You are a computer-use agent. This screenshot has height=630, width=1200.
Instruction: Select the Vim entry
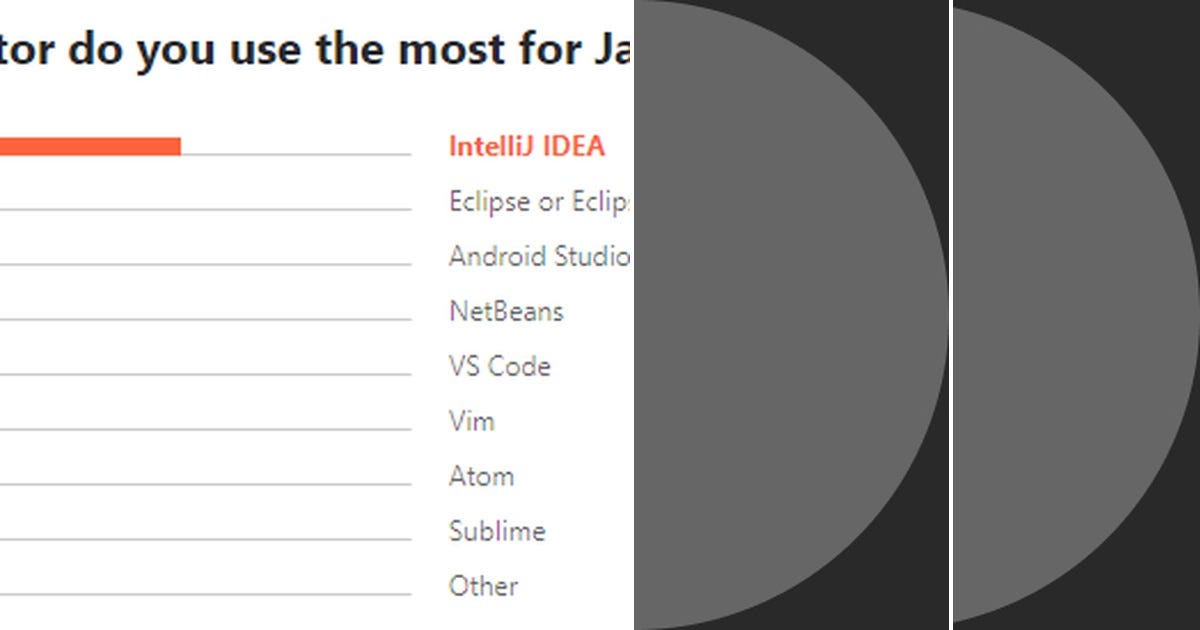click(472, 421)
